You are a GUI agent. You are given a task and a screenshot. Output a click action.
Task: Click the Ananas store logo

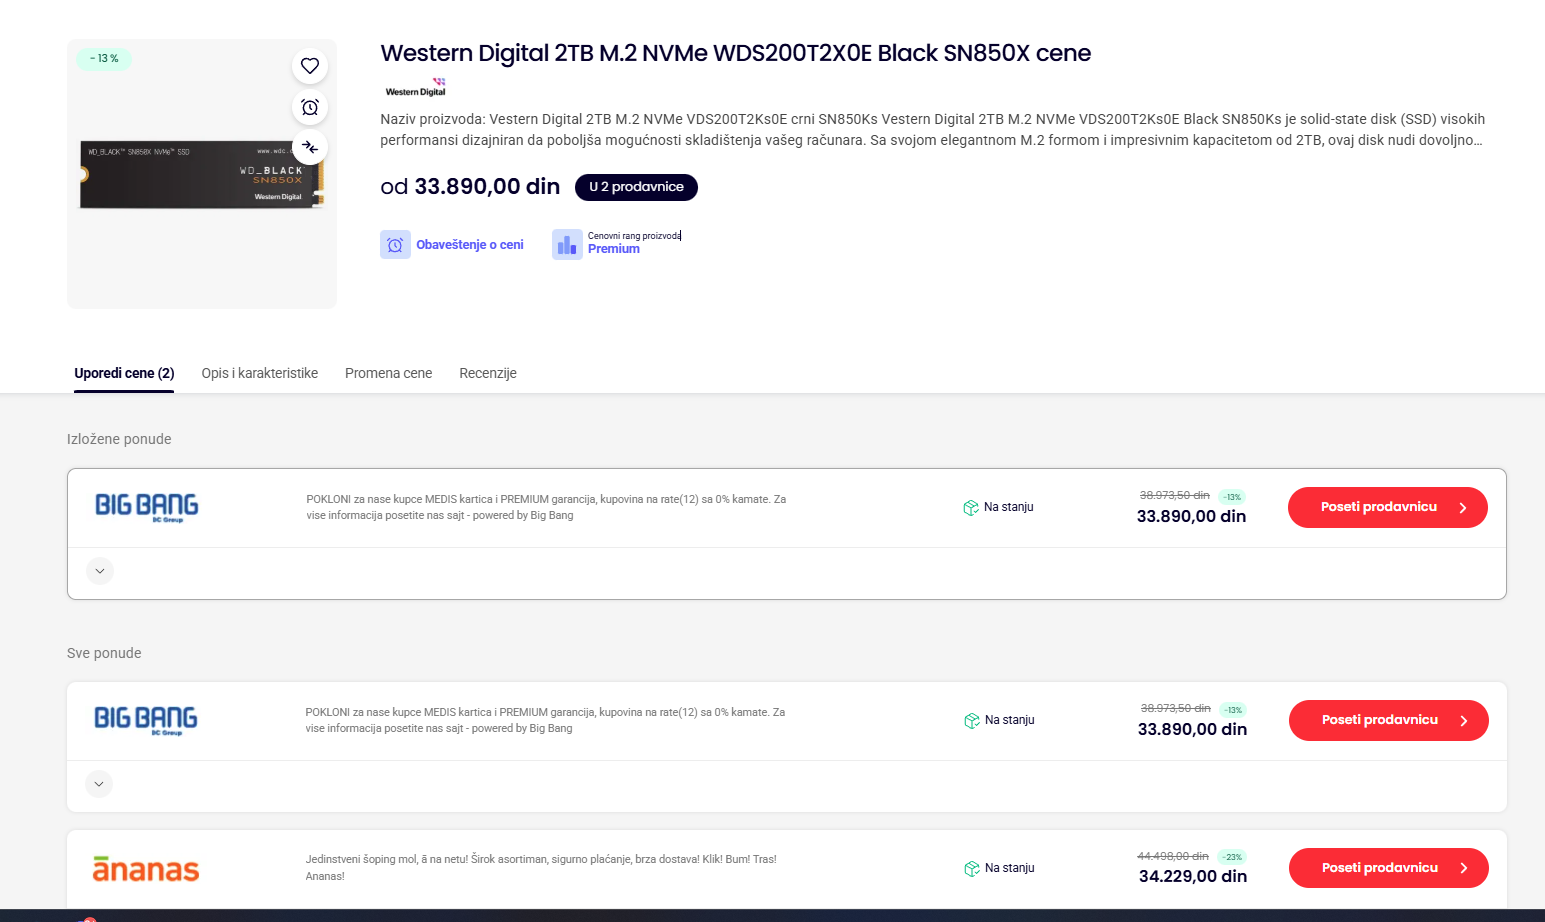point(146,868)
